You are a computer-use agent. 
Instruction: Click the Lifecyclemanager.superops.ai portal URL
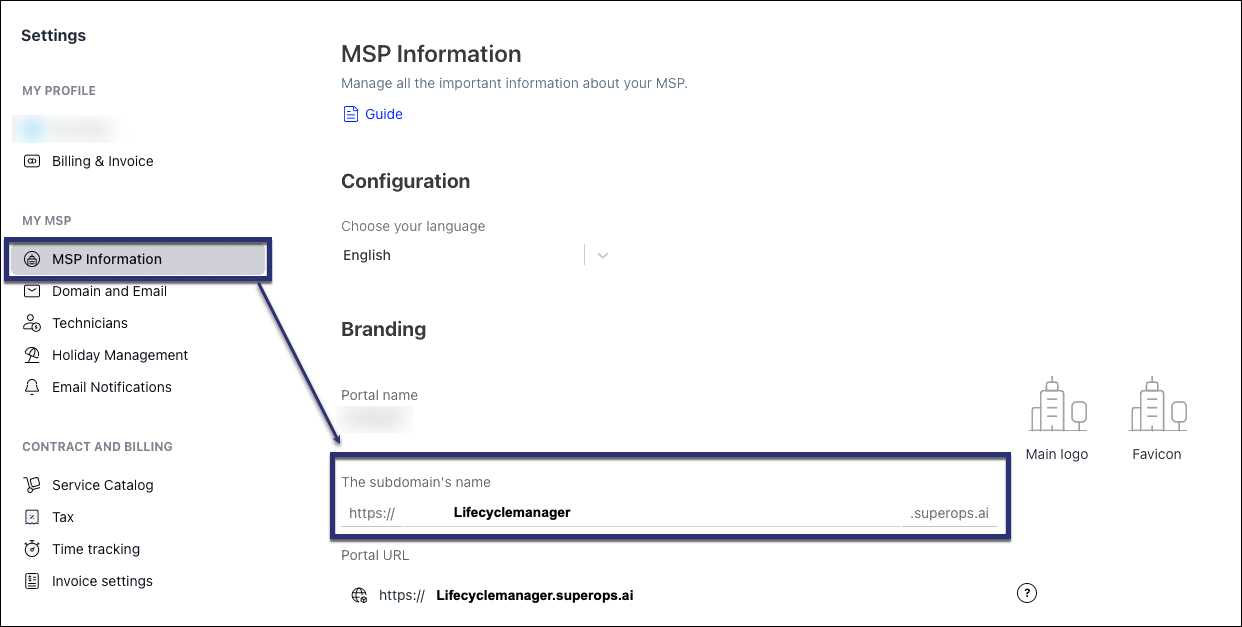click(535, 595)
